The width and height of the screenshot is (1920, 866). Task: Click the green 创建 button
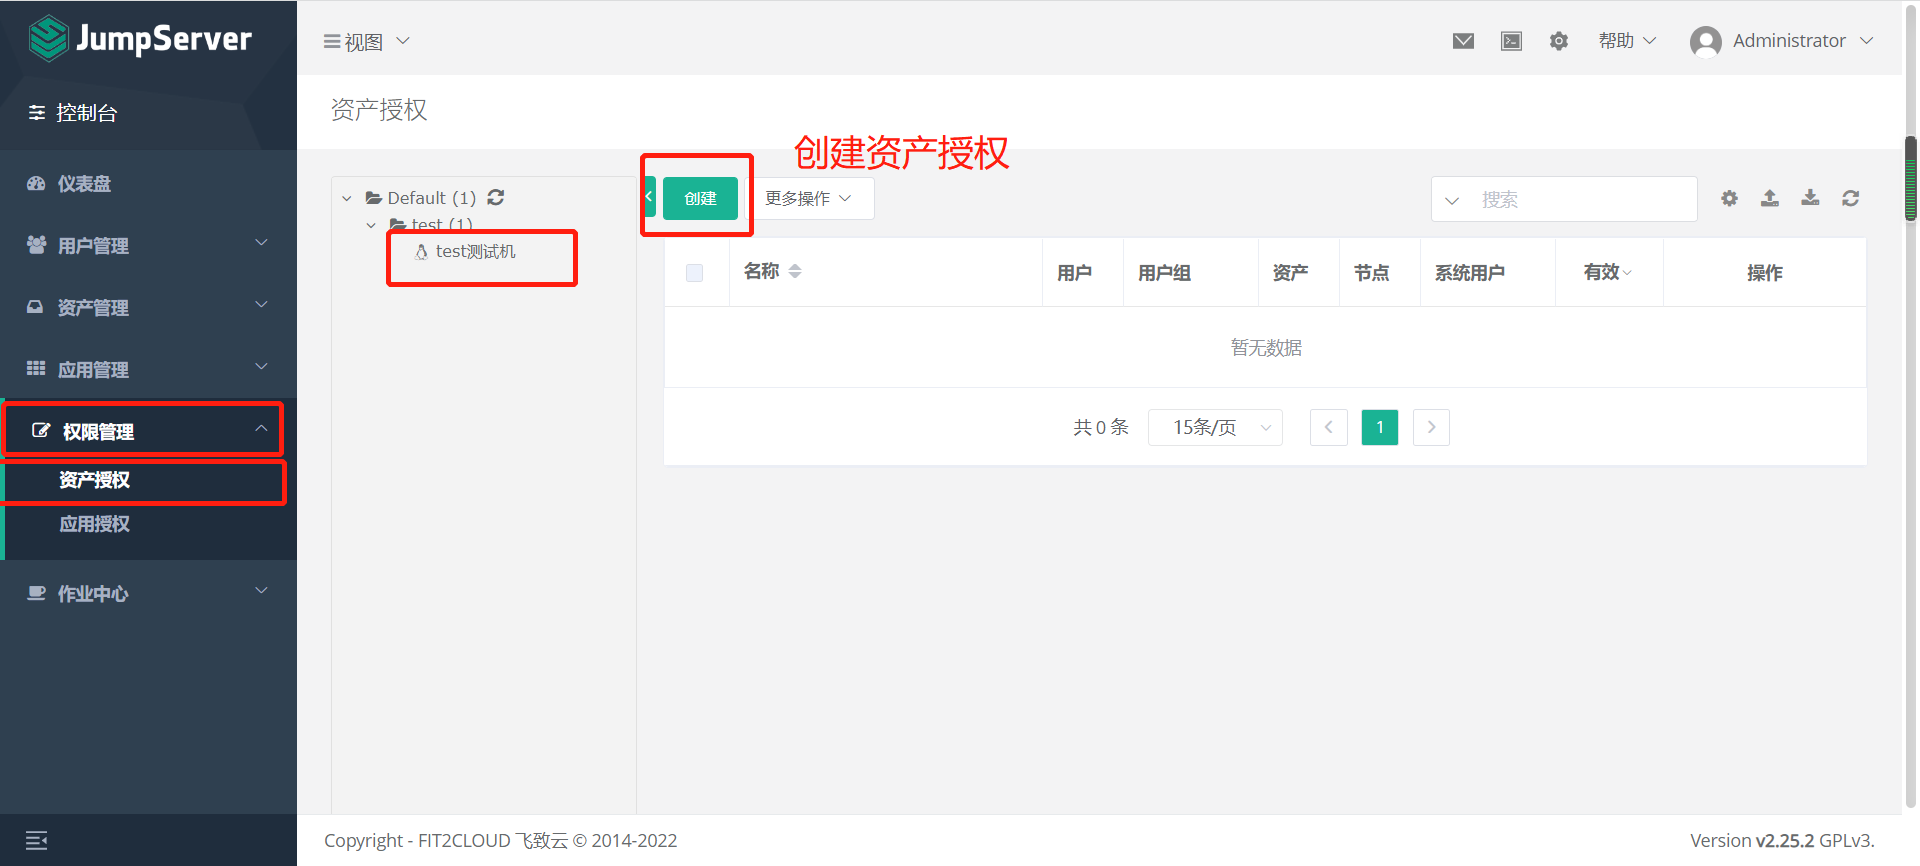(x=700, y=198)
